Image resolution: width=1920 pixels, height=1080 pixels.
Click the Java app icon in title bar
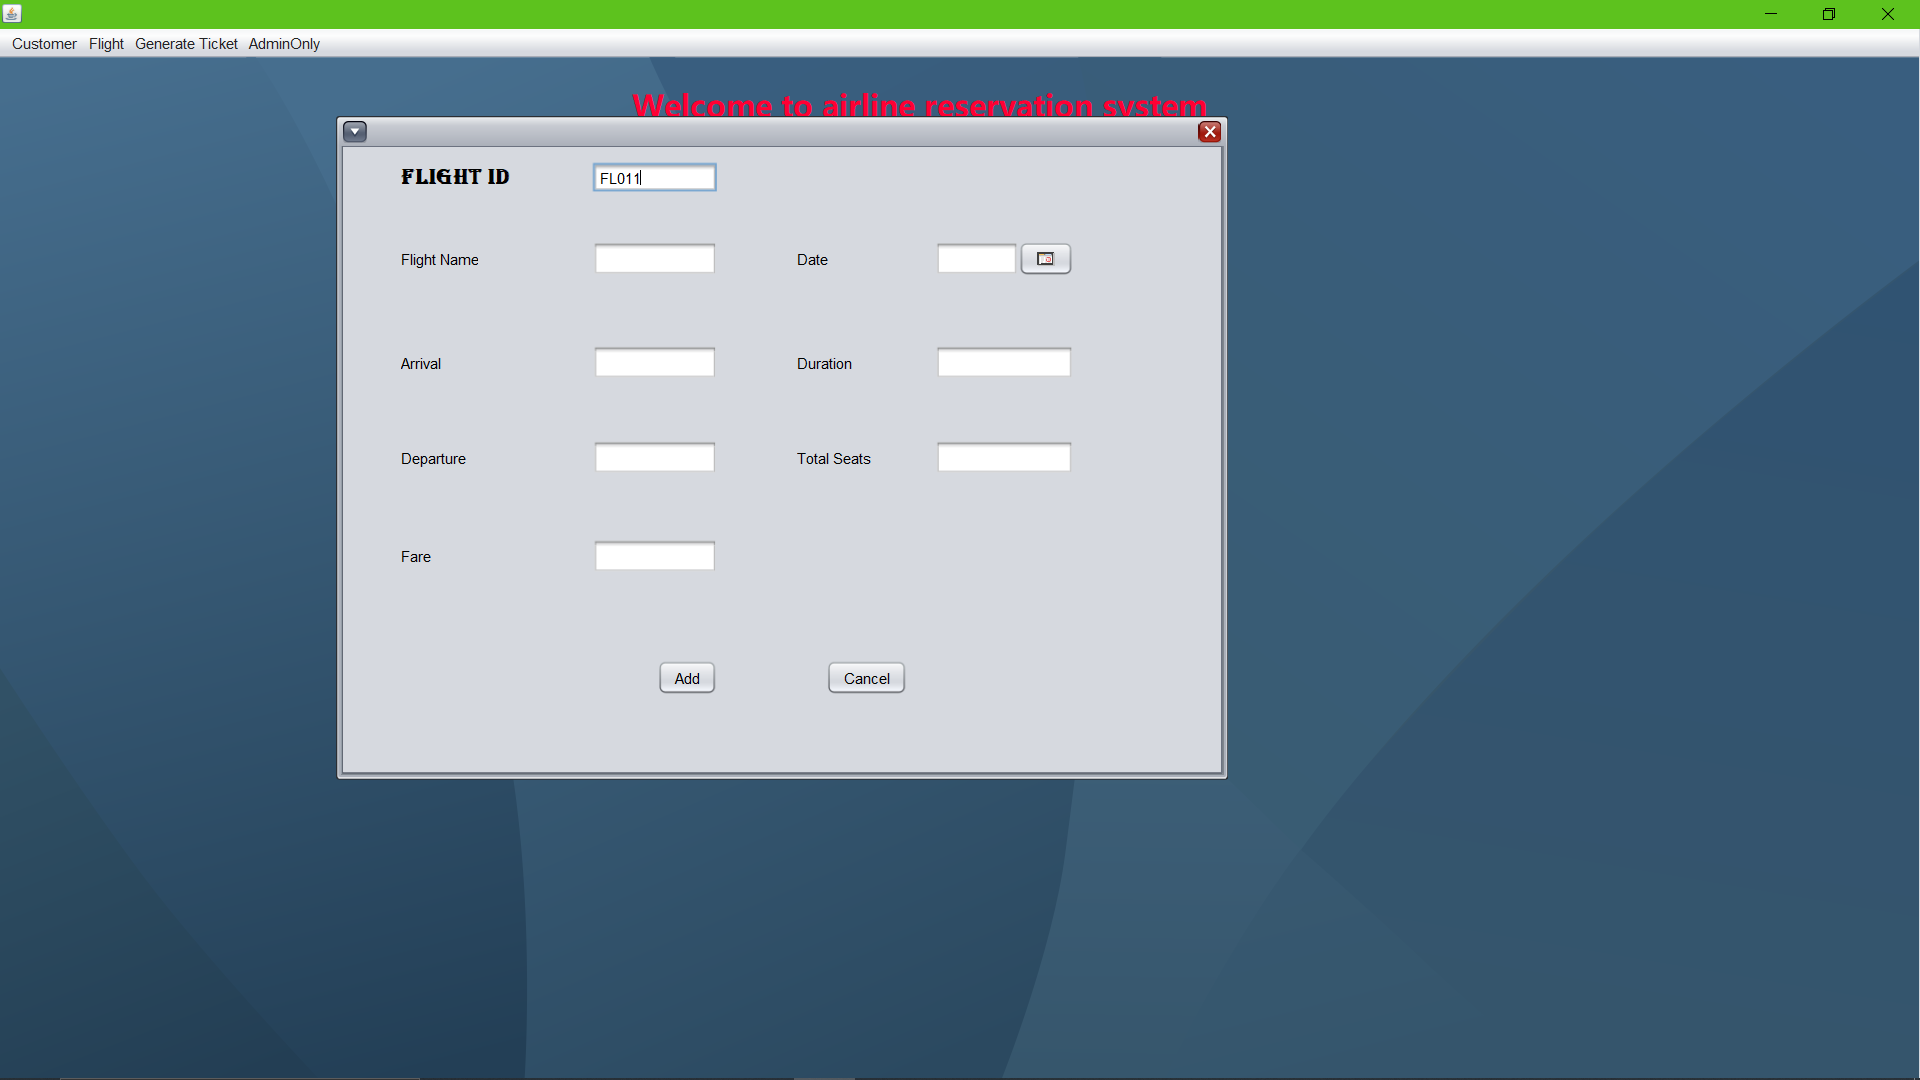[x=12, y=14]
